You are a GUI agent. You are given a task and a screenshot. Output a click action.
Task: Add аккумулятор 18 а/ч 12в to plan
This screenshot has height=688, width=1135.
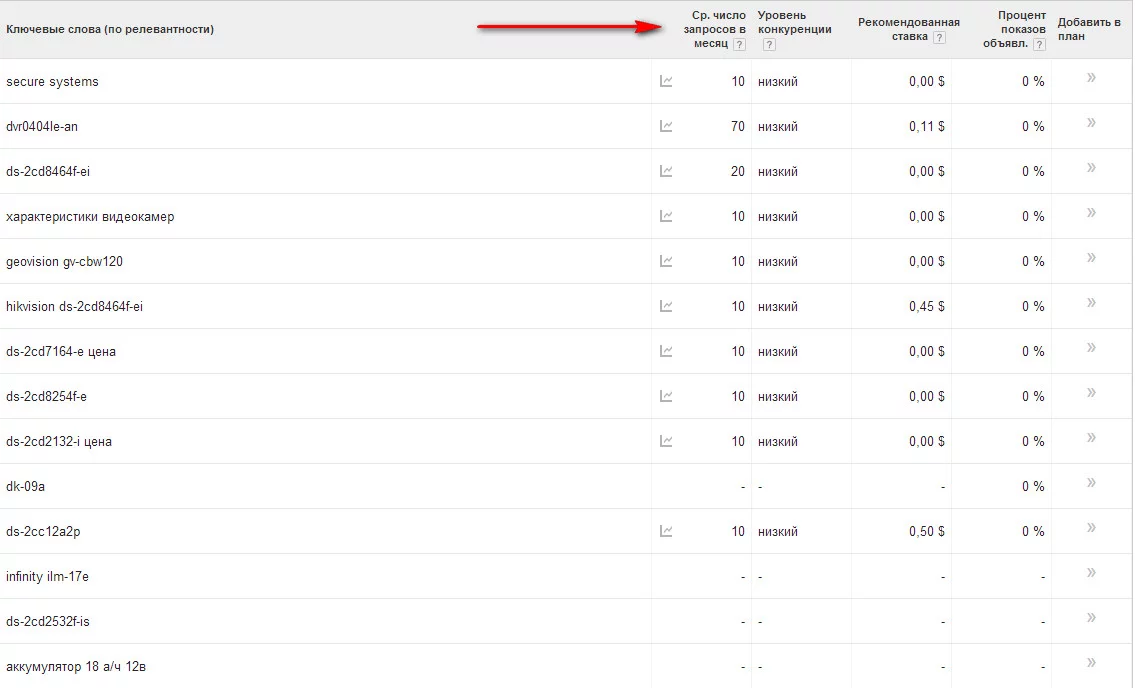click(x=1091, y=662)
